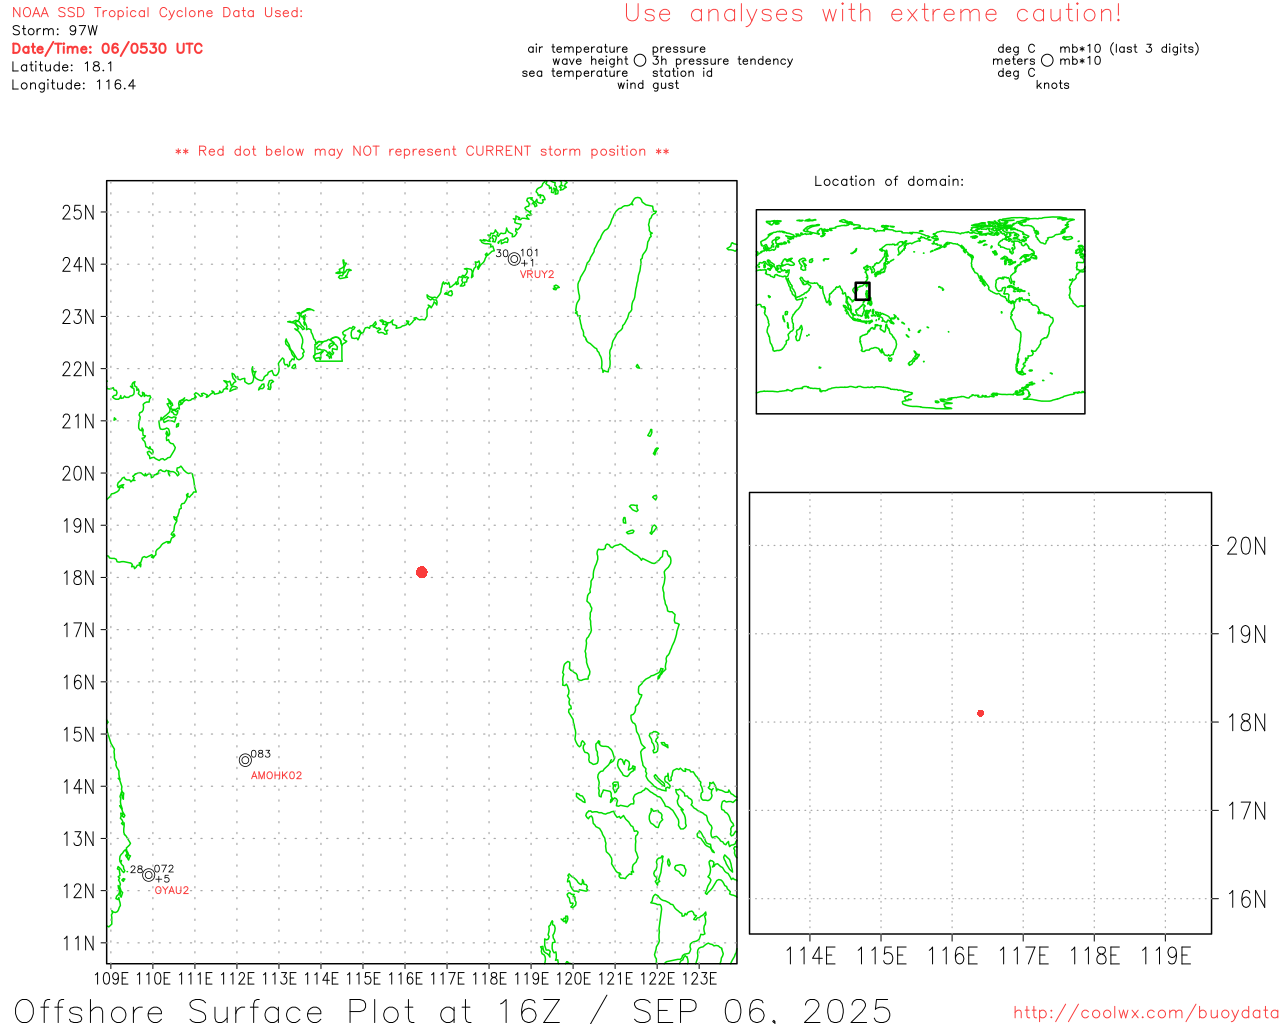Click the AMOHK02 station id label

pyautogui.click(x=276, y=776)
